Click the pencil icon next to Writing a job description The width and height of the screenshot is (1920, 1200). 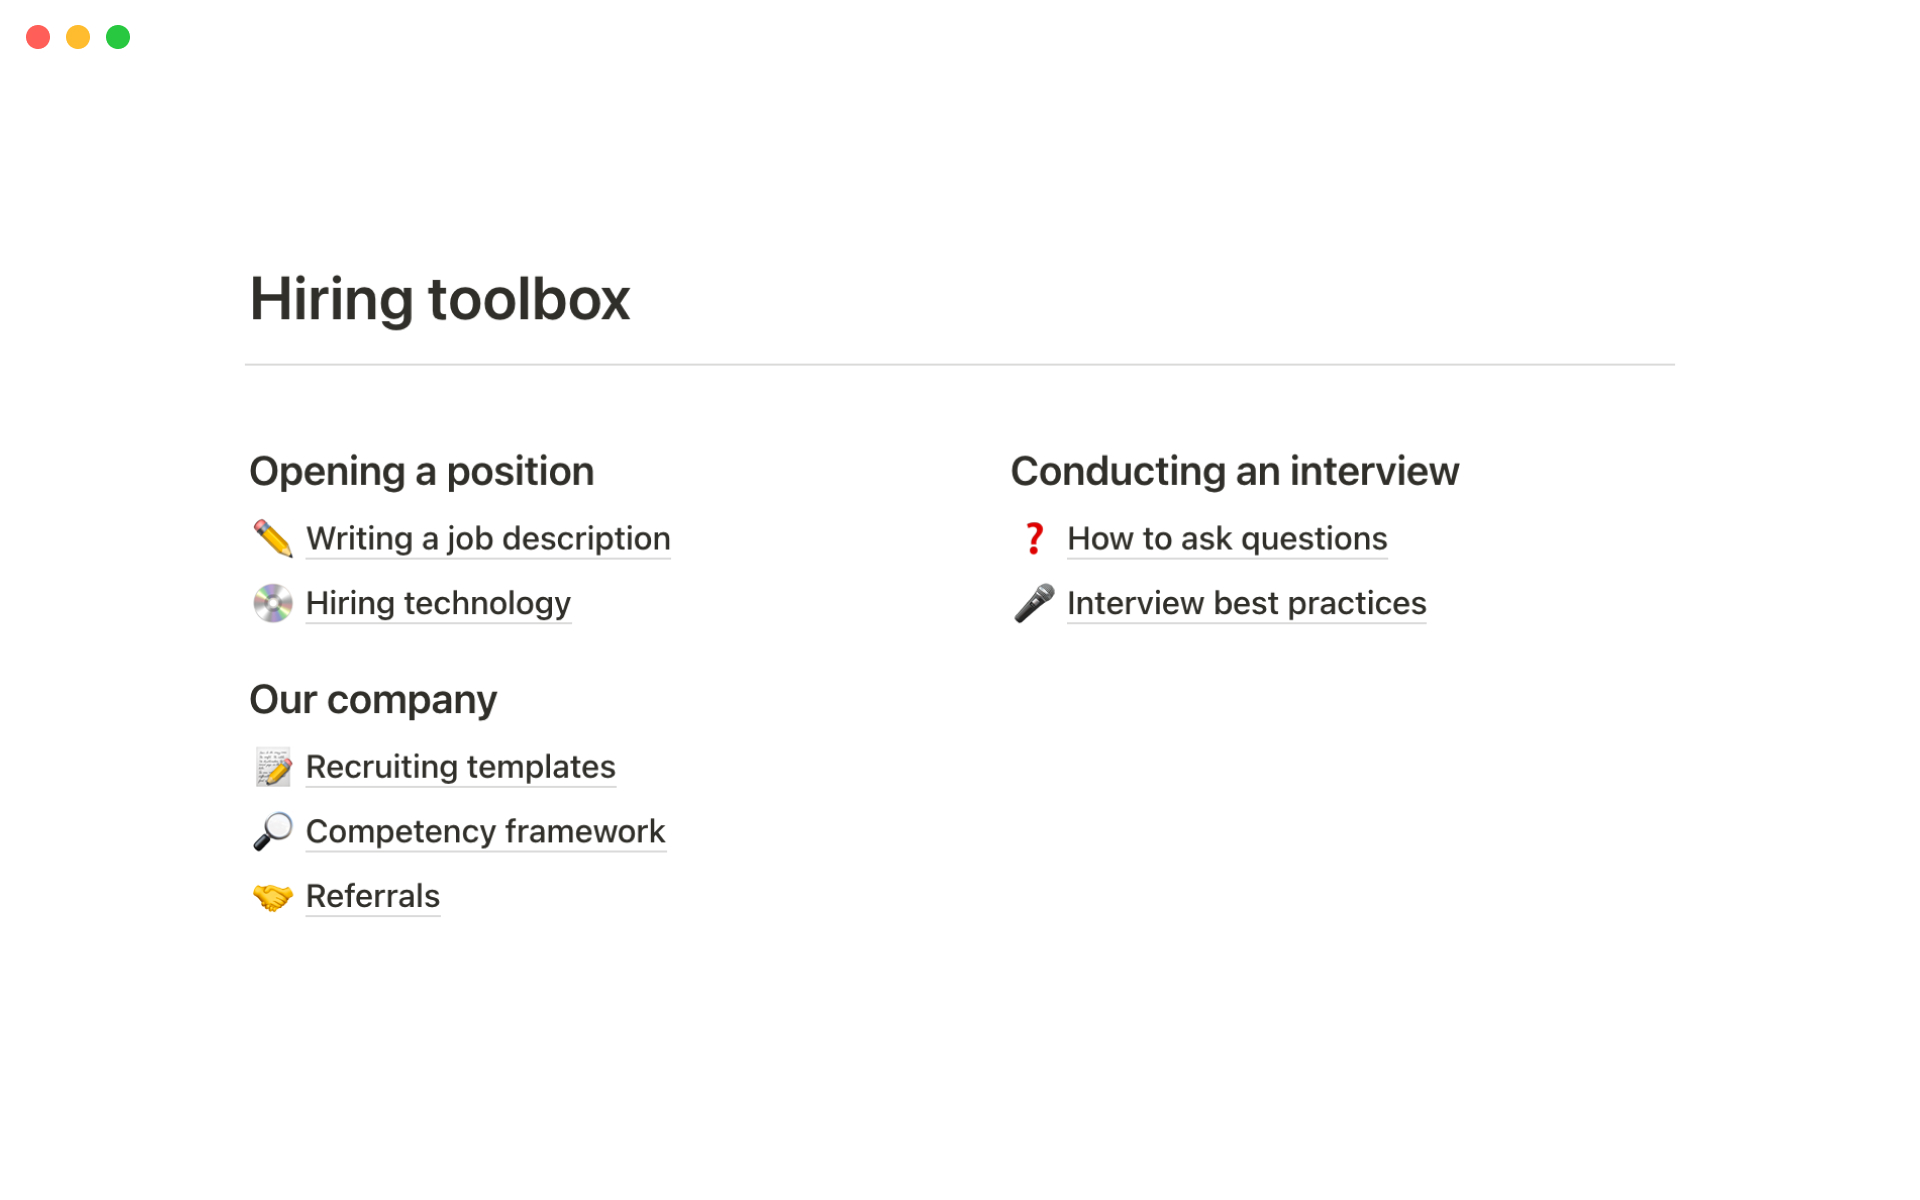[x=271, y=538]
